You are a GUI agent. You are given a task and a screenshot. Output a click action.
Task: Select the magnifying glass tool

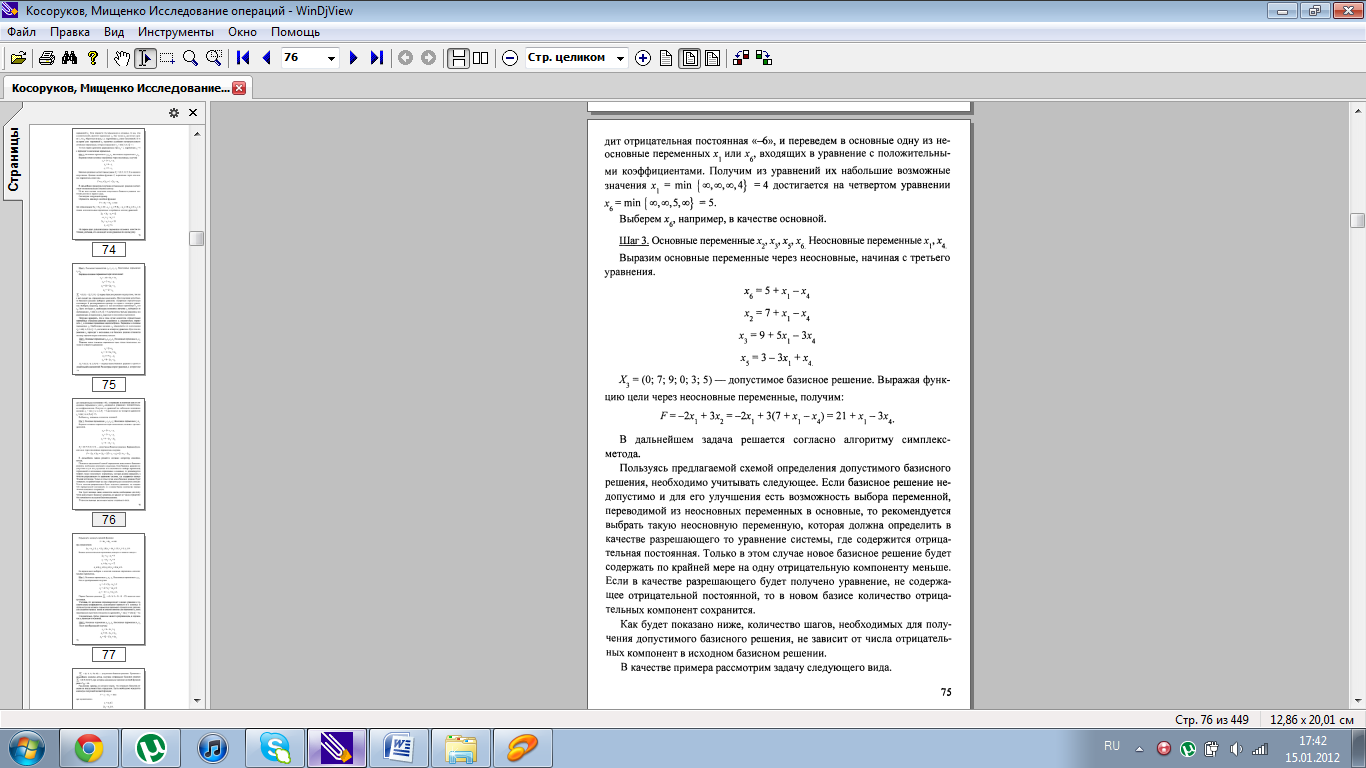click(190, 58)
